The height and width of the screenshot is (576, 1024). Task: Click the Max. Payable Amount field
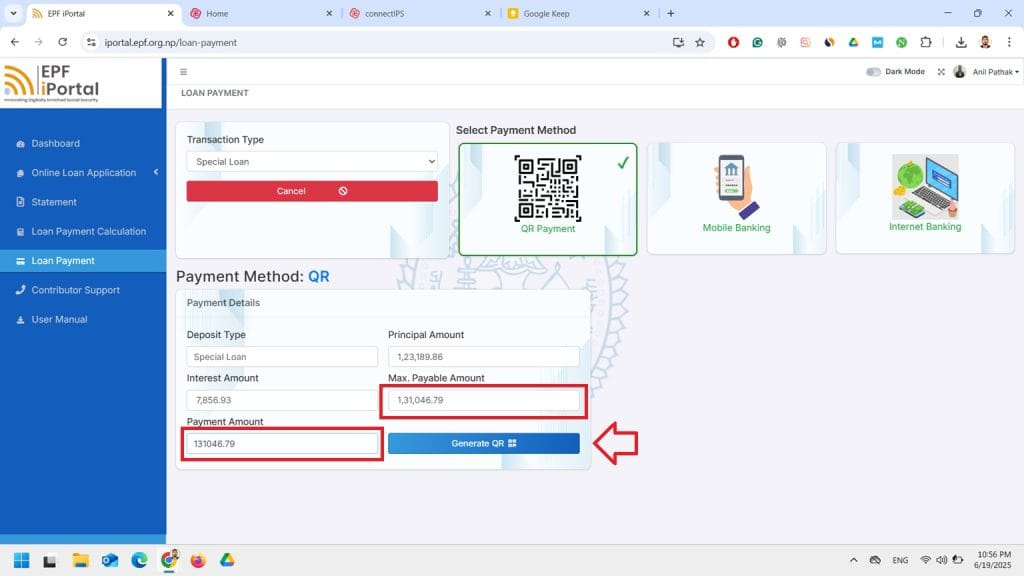[483, 400]
